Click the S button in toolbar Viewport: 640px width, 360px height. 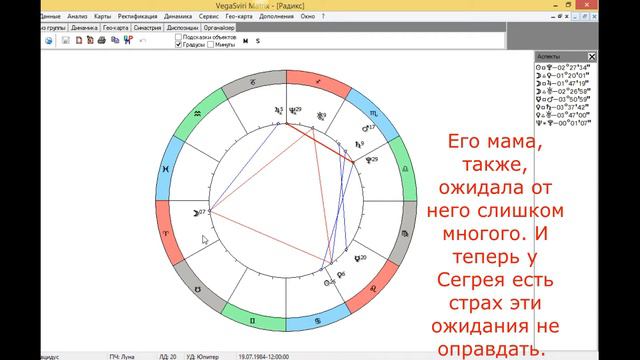[x=258, y=41]
